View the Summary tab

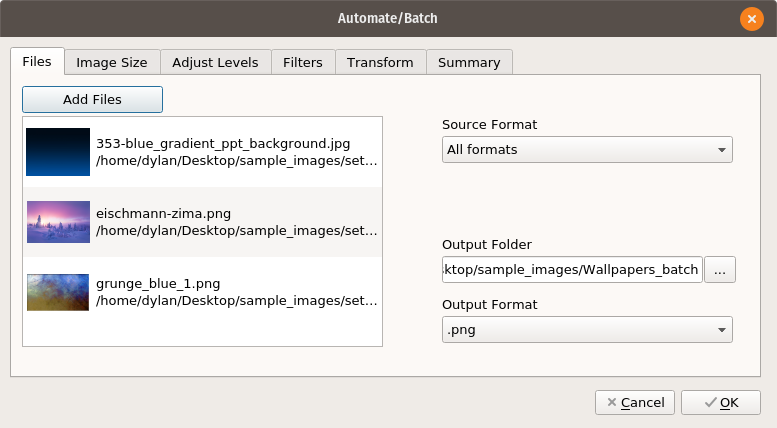click(x=469, y=62)
